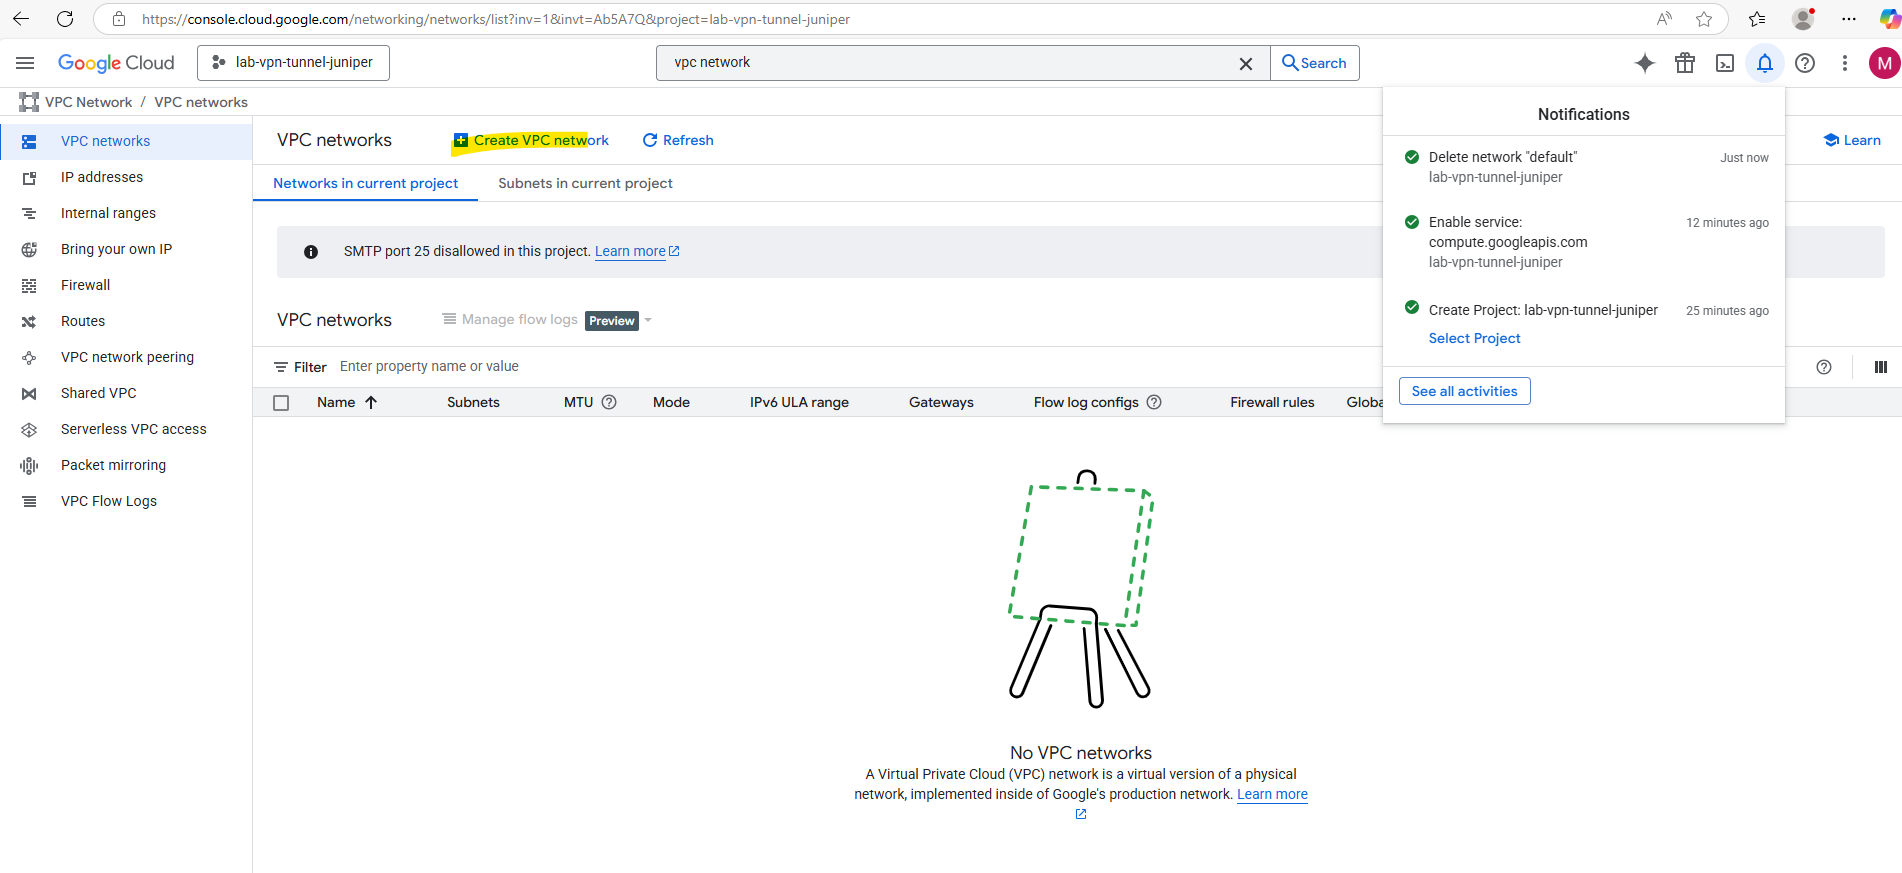The width and height of the screenshot is (1902, 873).
Task: Open the main navigation hamburger menu
Action: click(25, 63)
